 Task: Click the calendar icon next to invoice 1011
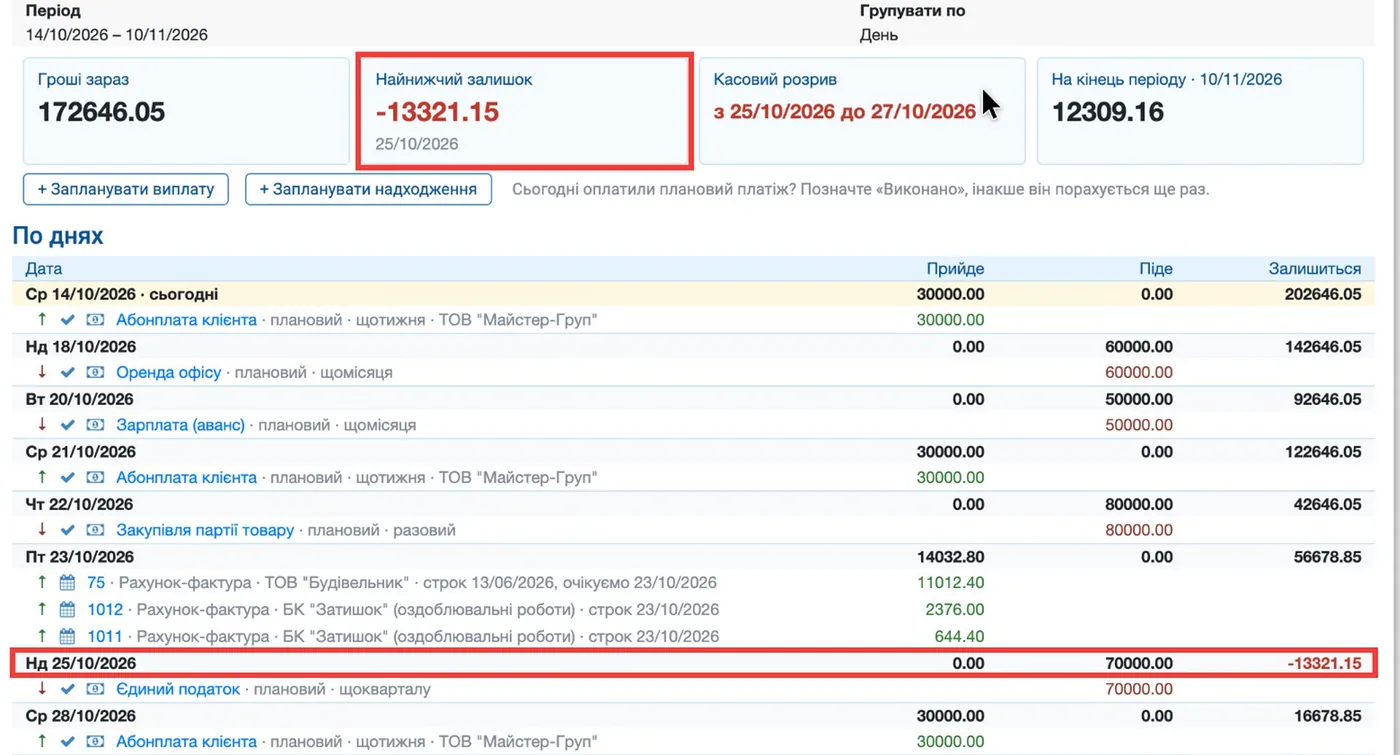[68, 636]
